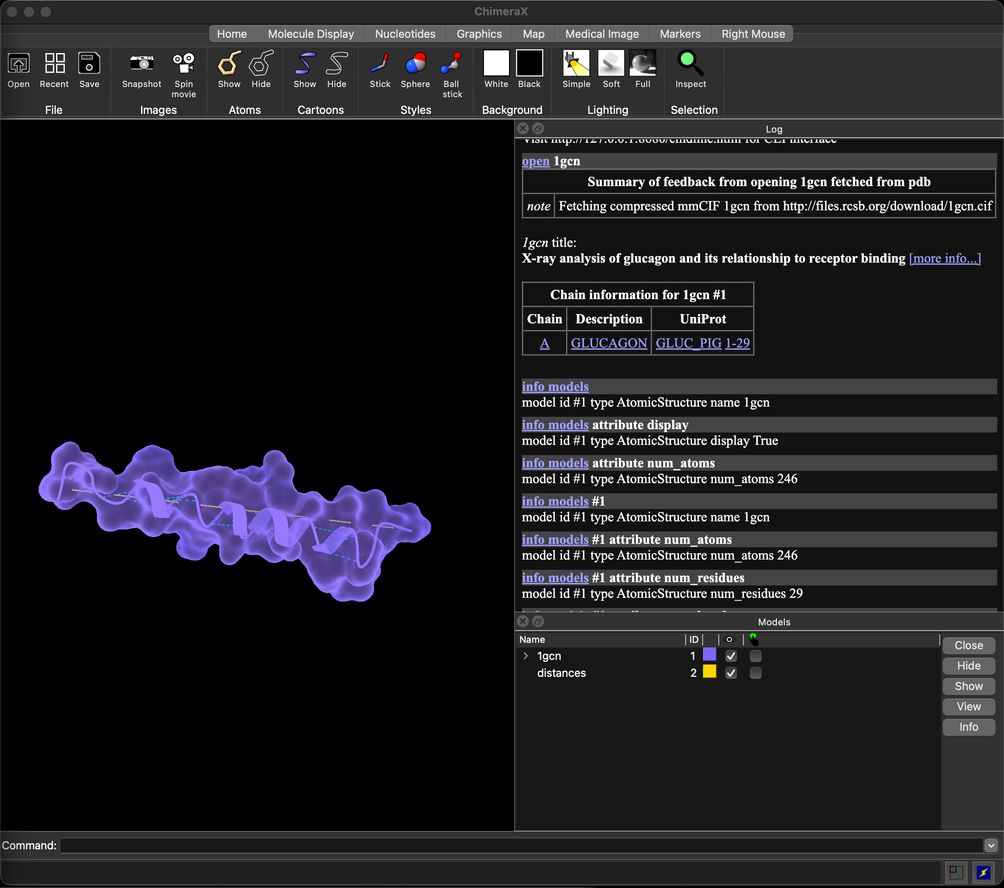Click the 'open' command link in Log
The image size is (1004, 888).
point(535,161)
